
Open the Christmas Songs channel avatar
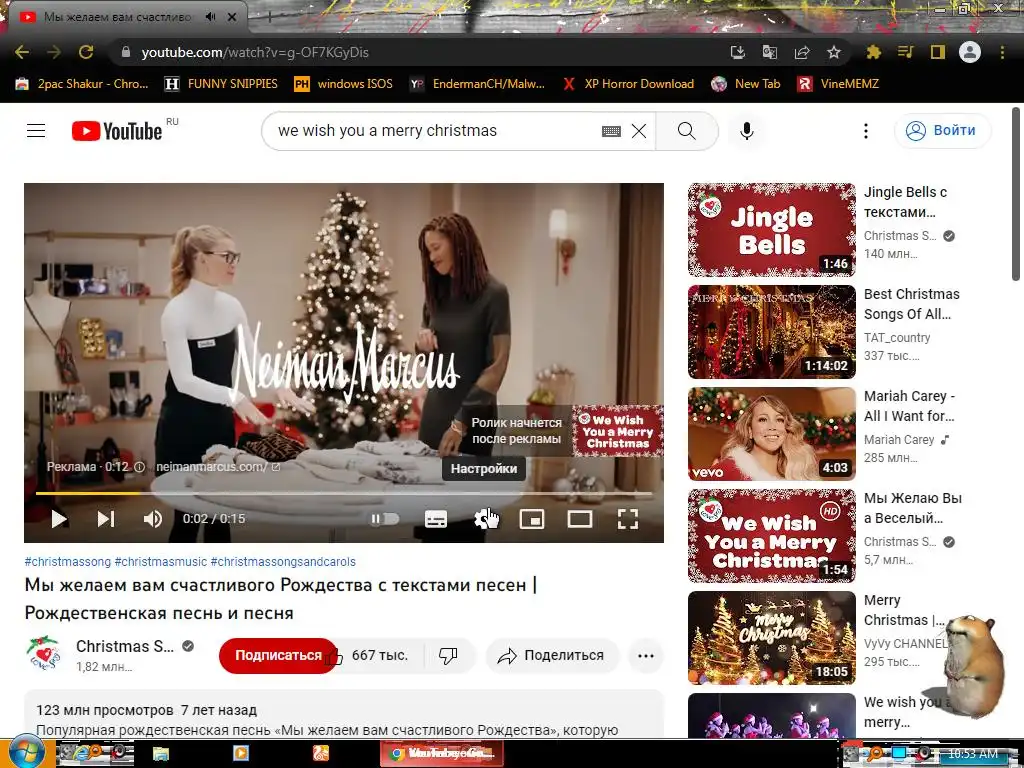(x=43, y=654)
